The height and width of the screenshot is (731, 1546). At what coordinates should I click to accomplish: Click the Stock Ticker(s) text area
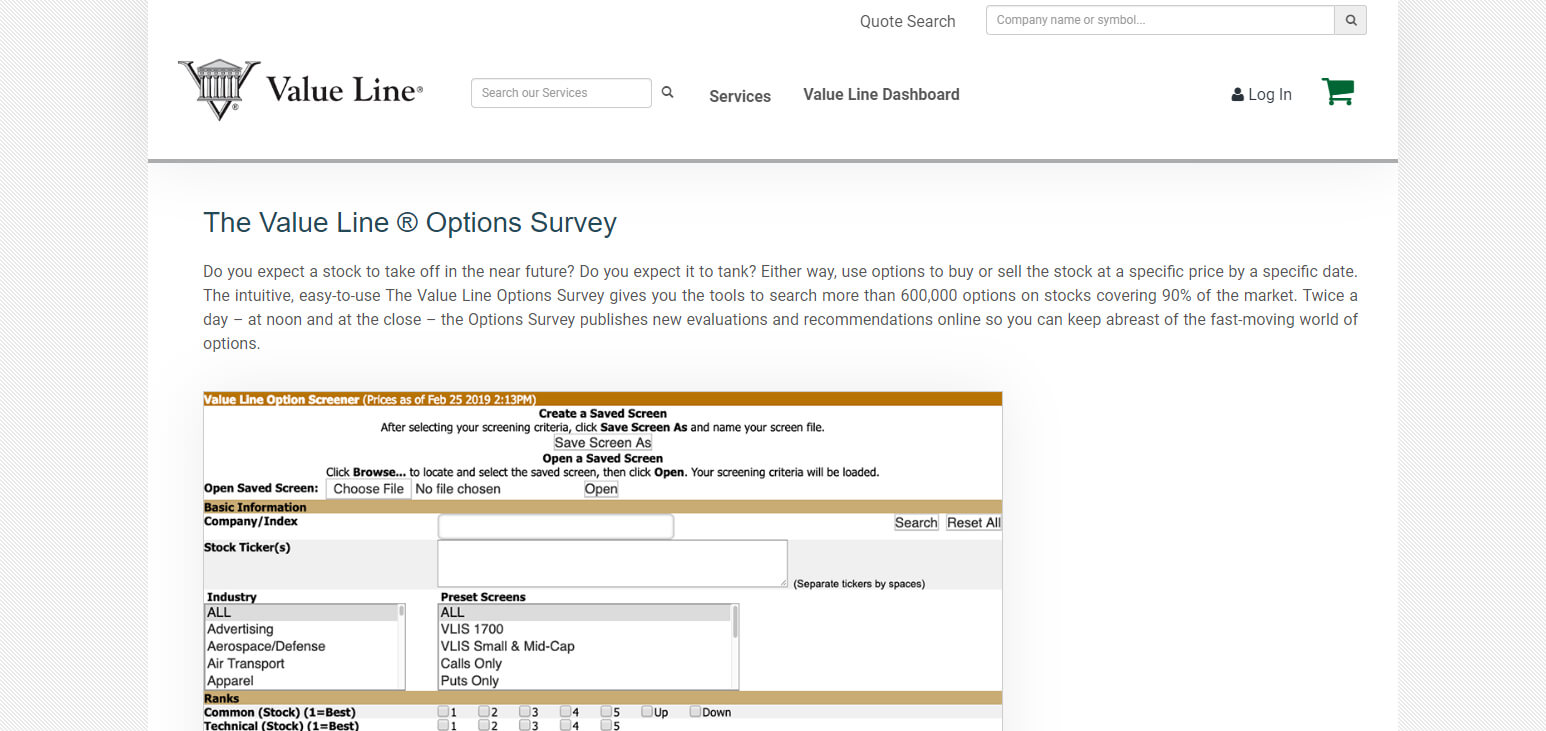tap(612, 564)
